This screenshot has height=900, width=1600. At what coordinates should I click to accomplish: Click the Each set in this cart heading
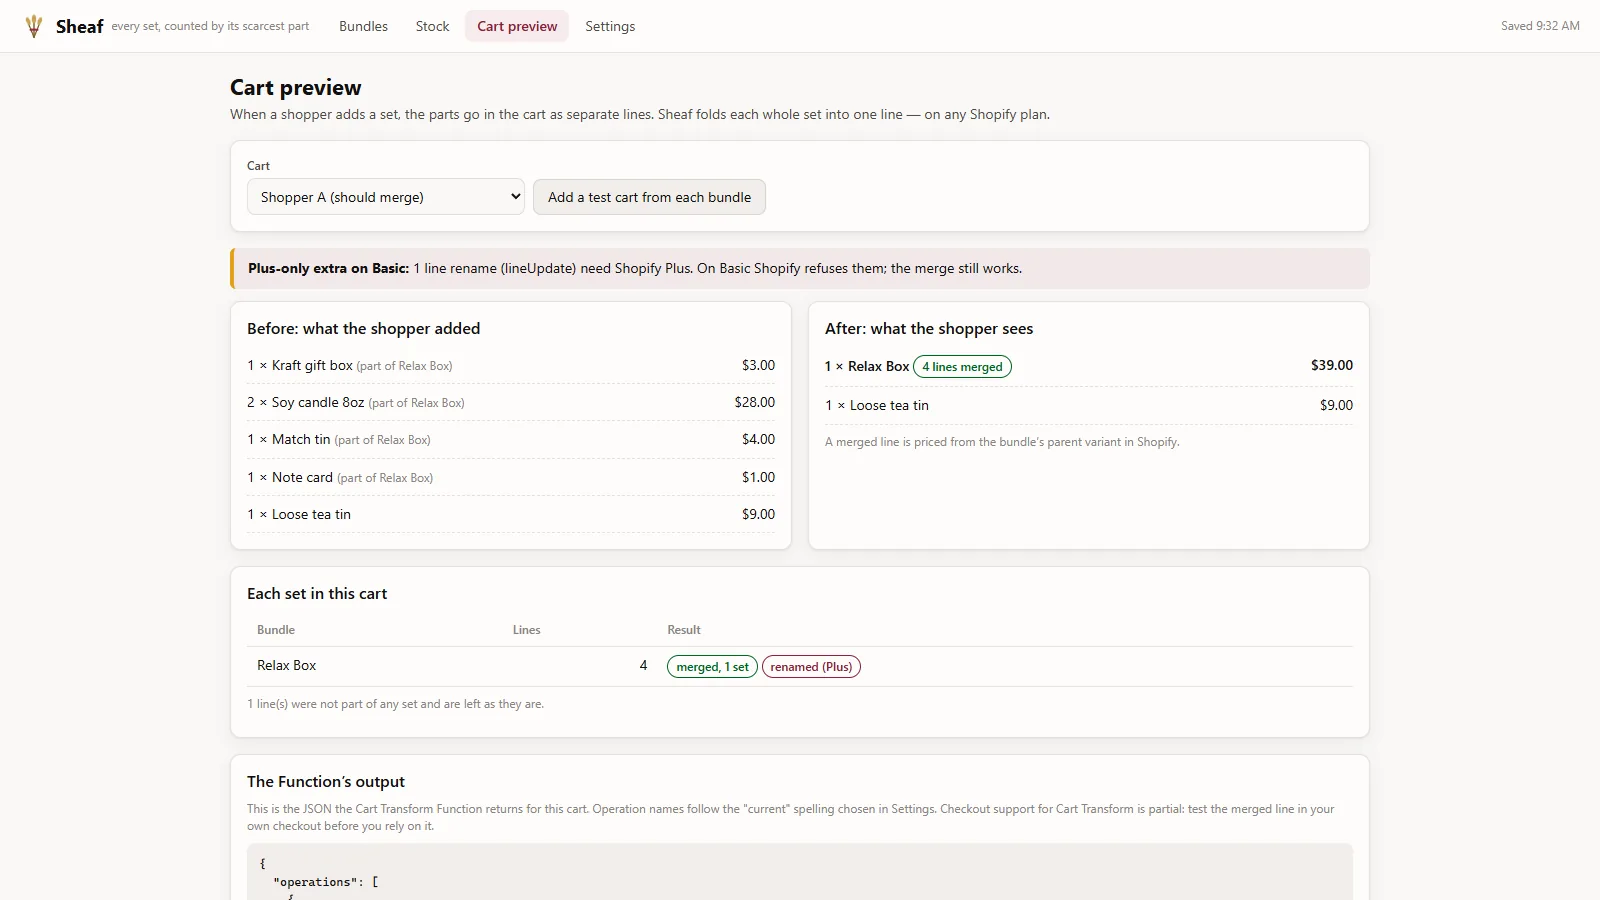click(x=317, y=594)
